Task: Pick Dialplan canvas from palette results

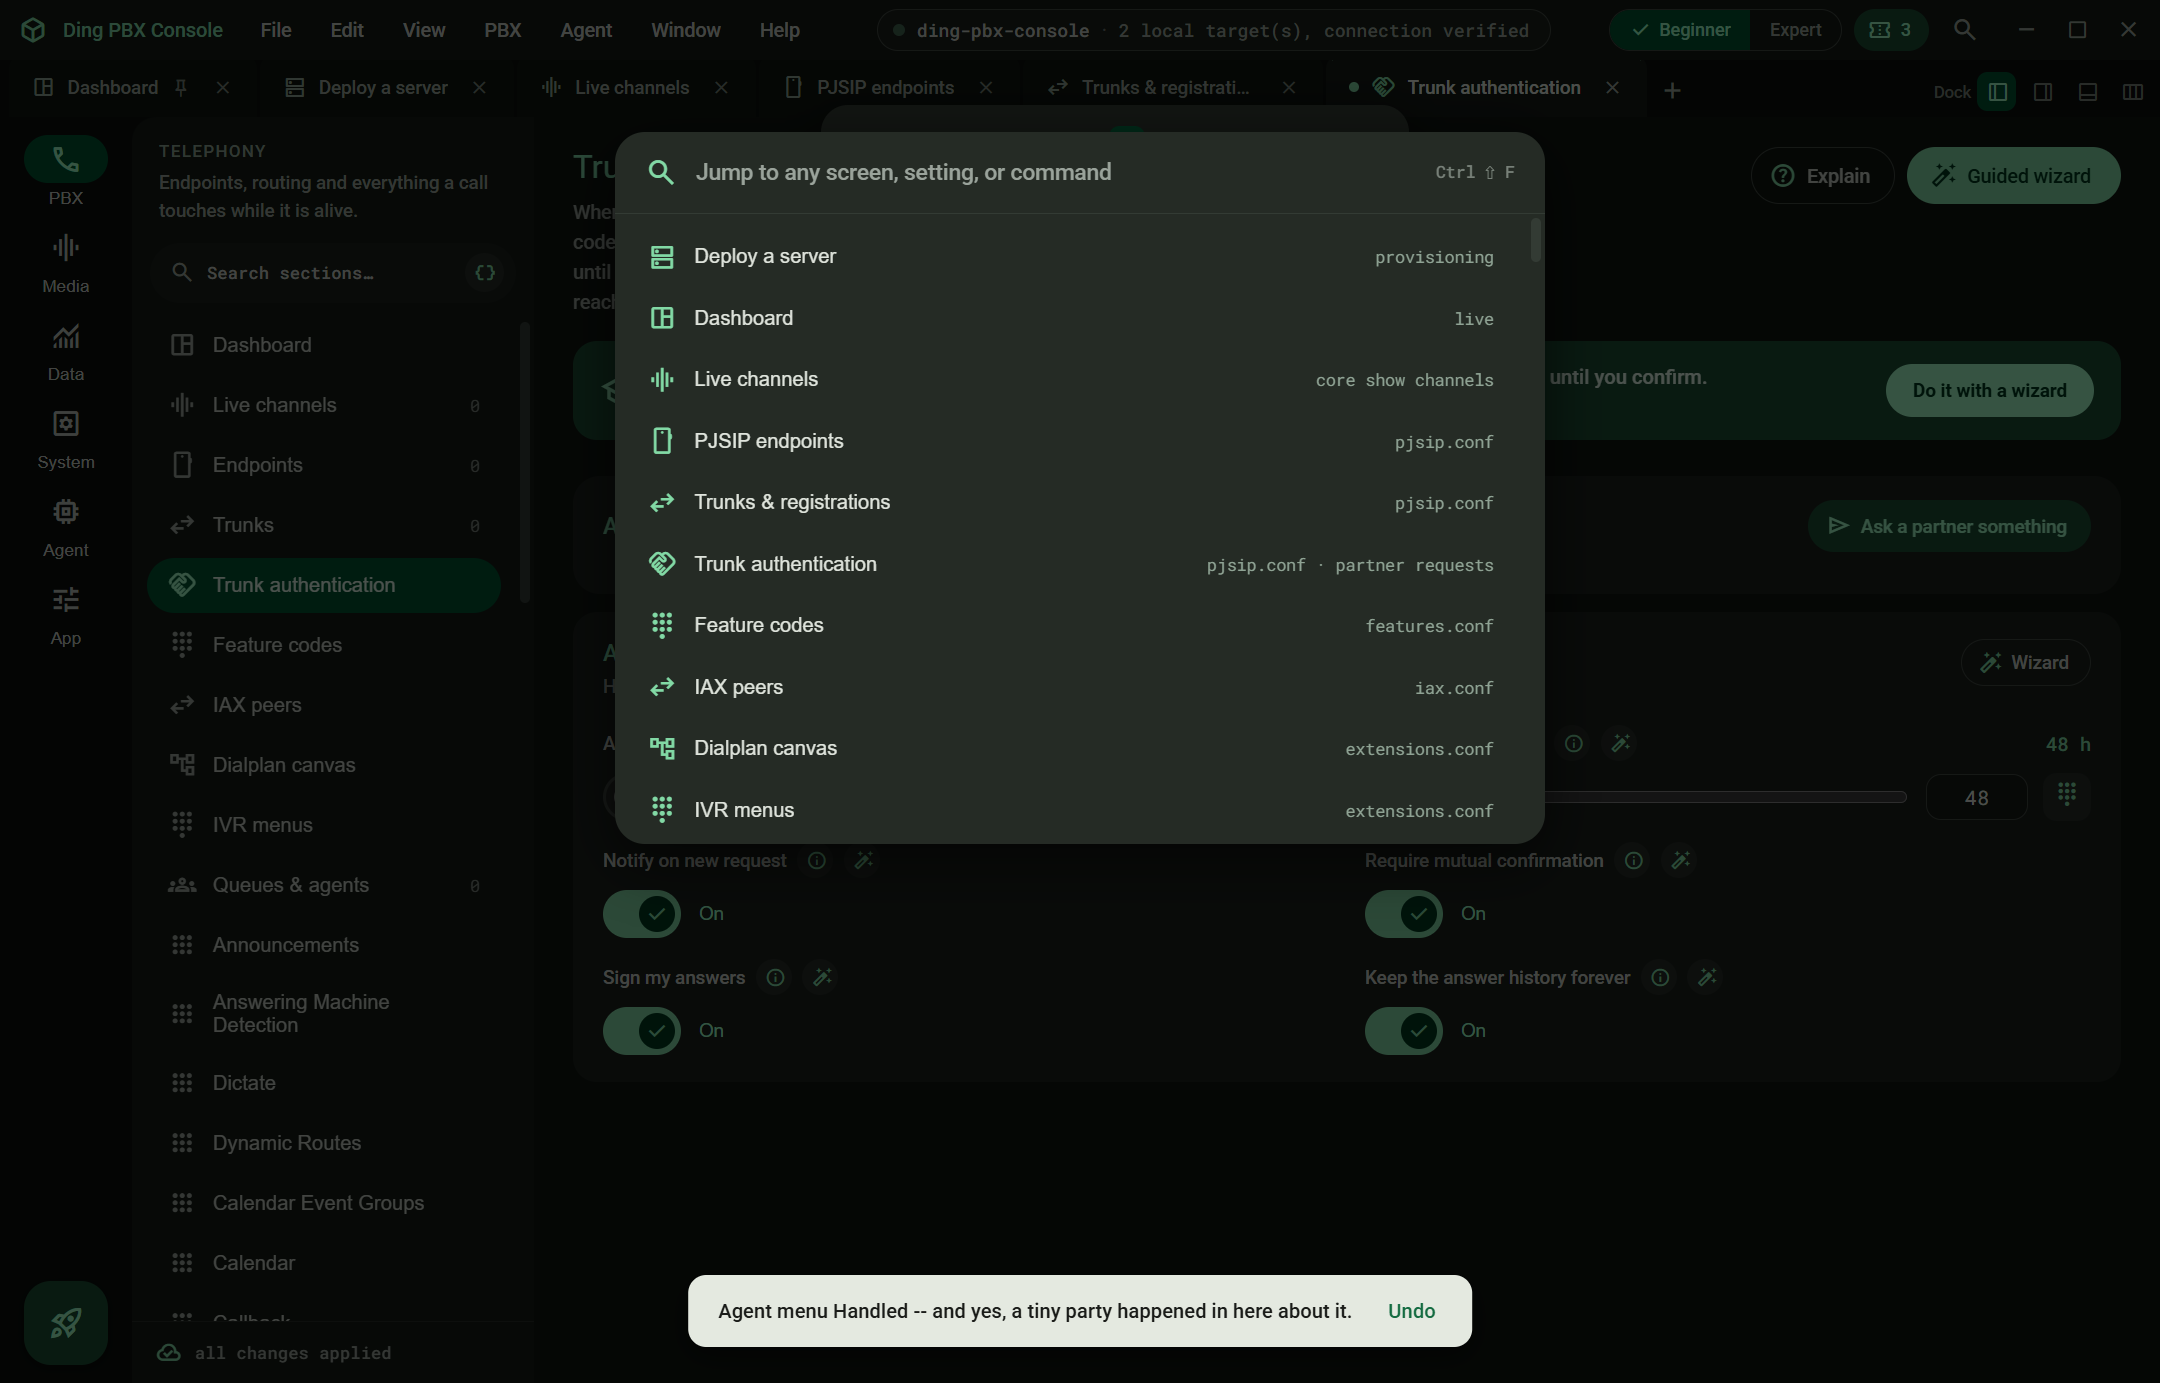Action: (1072, 748)
